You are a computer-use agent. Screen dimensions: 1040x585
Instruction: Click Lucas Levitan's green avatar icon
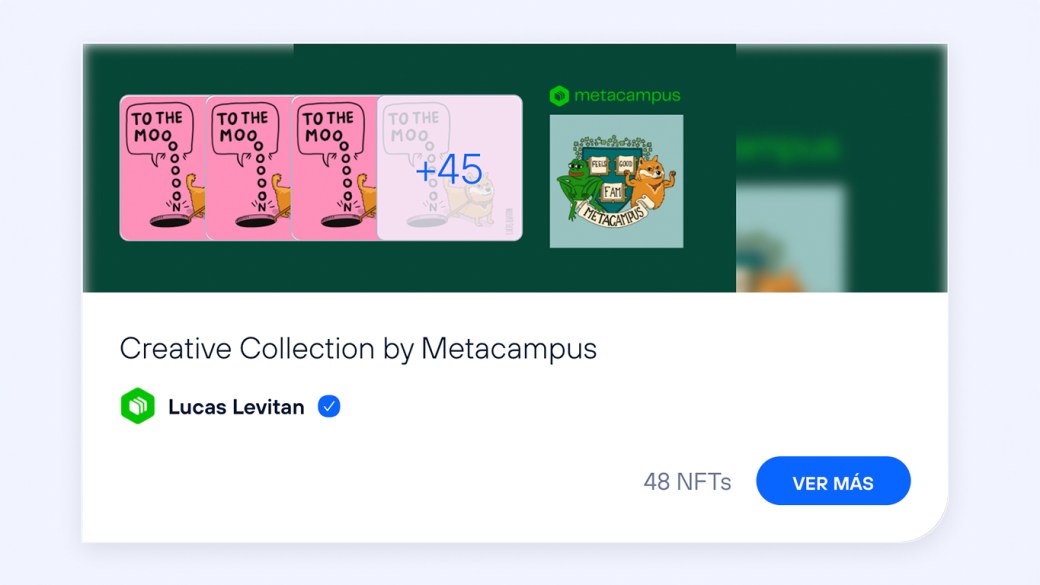(x=137, y=406)
